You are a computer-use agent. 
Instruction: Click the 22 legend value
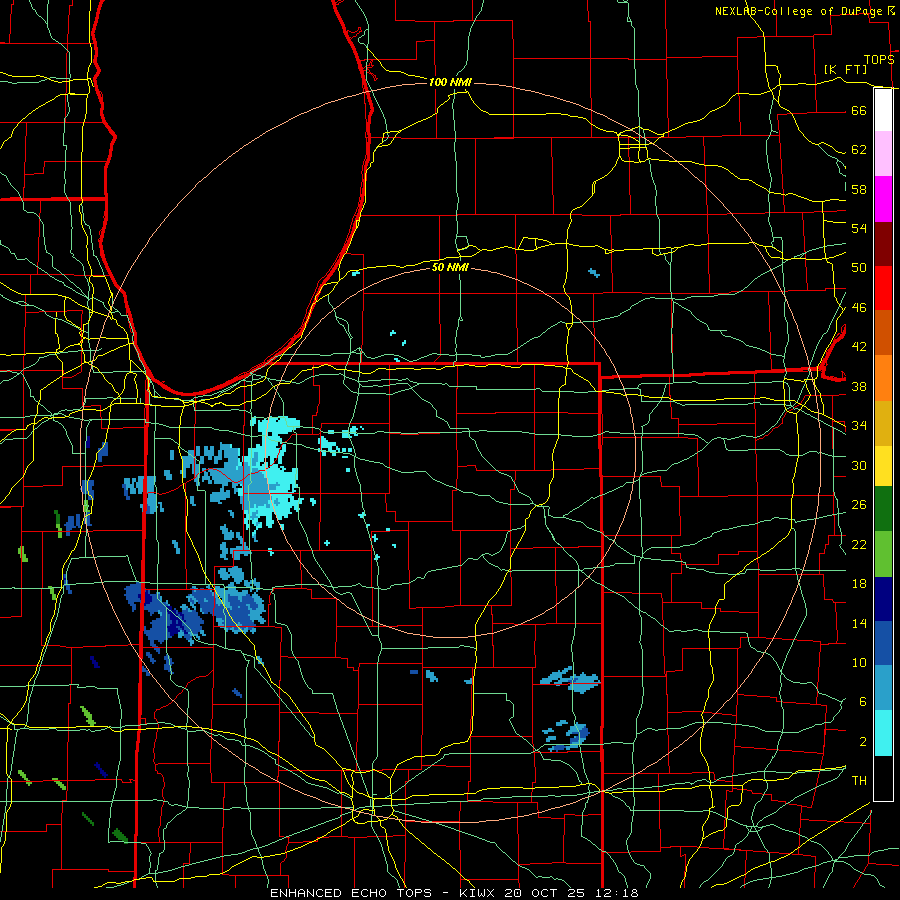(x=859, y=544)
